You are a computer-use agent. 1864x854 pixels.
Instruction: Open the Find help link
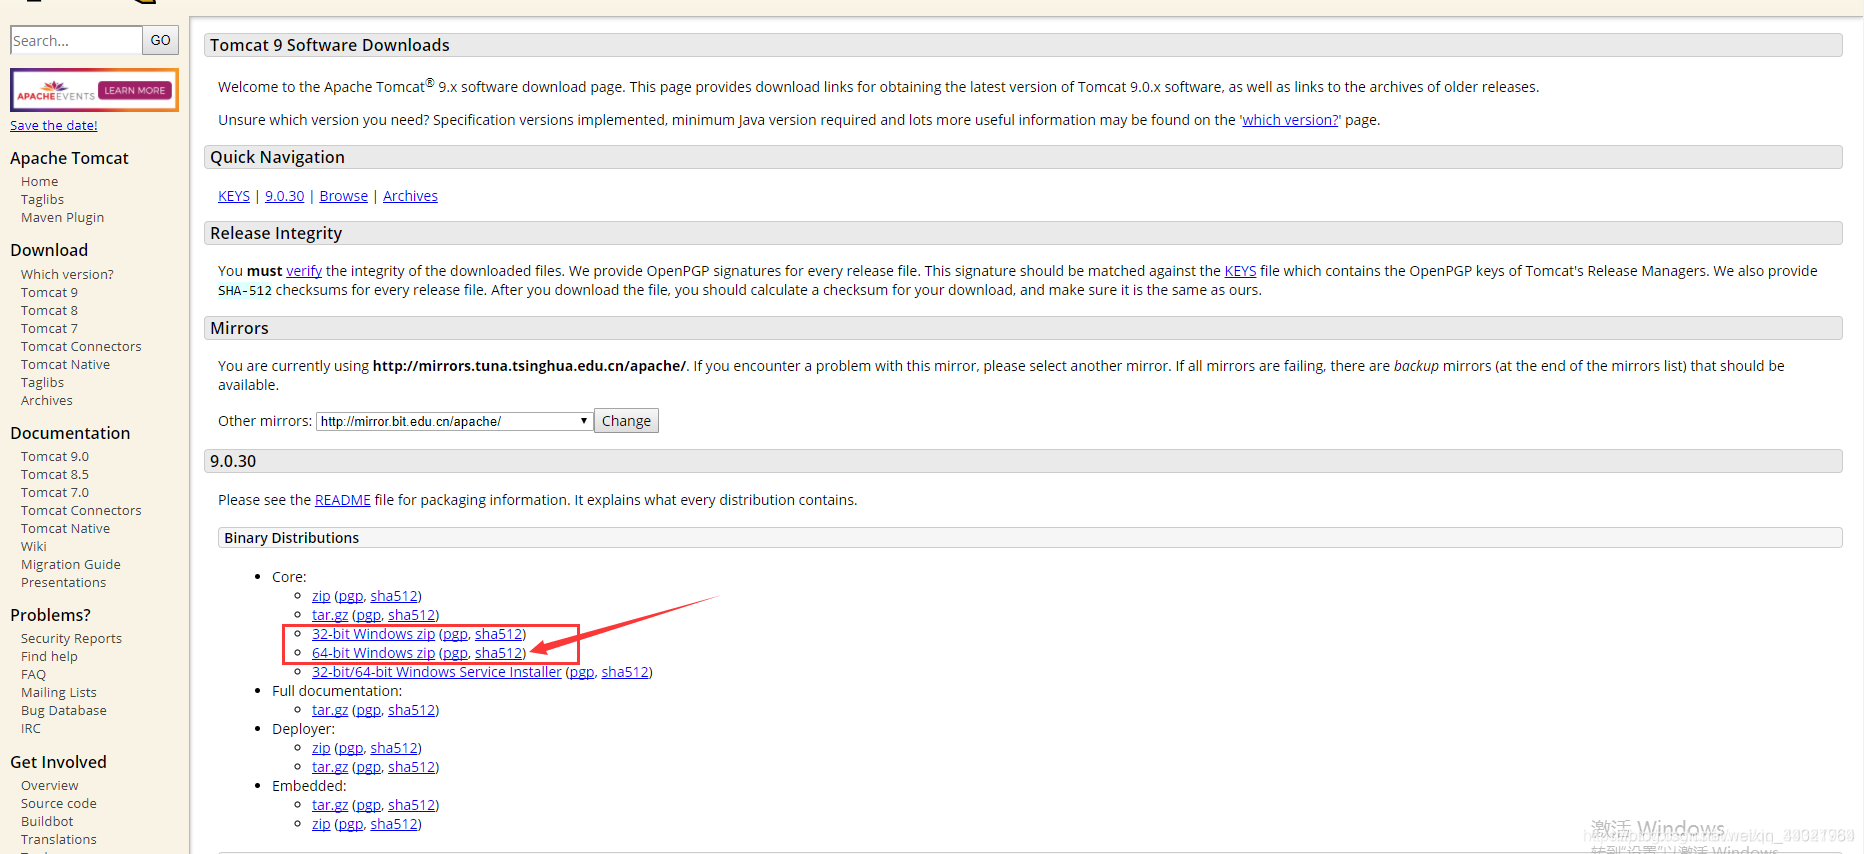pyautogui.click(x=49, y=656)
